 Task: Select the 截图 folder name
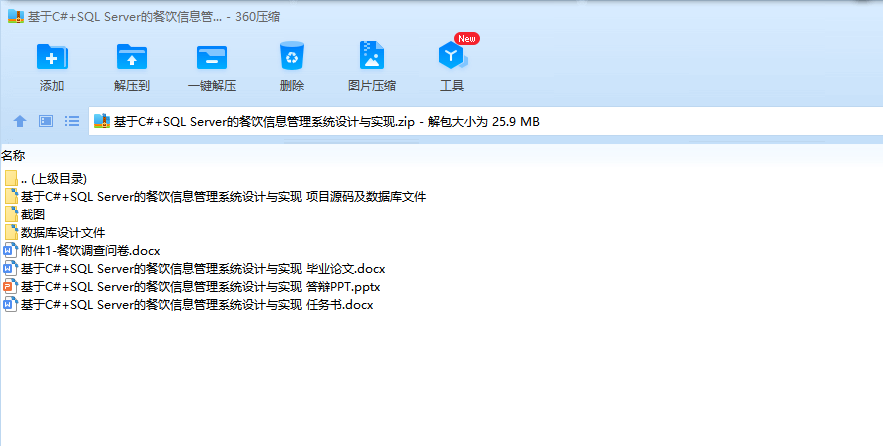[33, 215]
